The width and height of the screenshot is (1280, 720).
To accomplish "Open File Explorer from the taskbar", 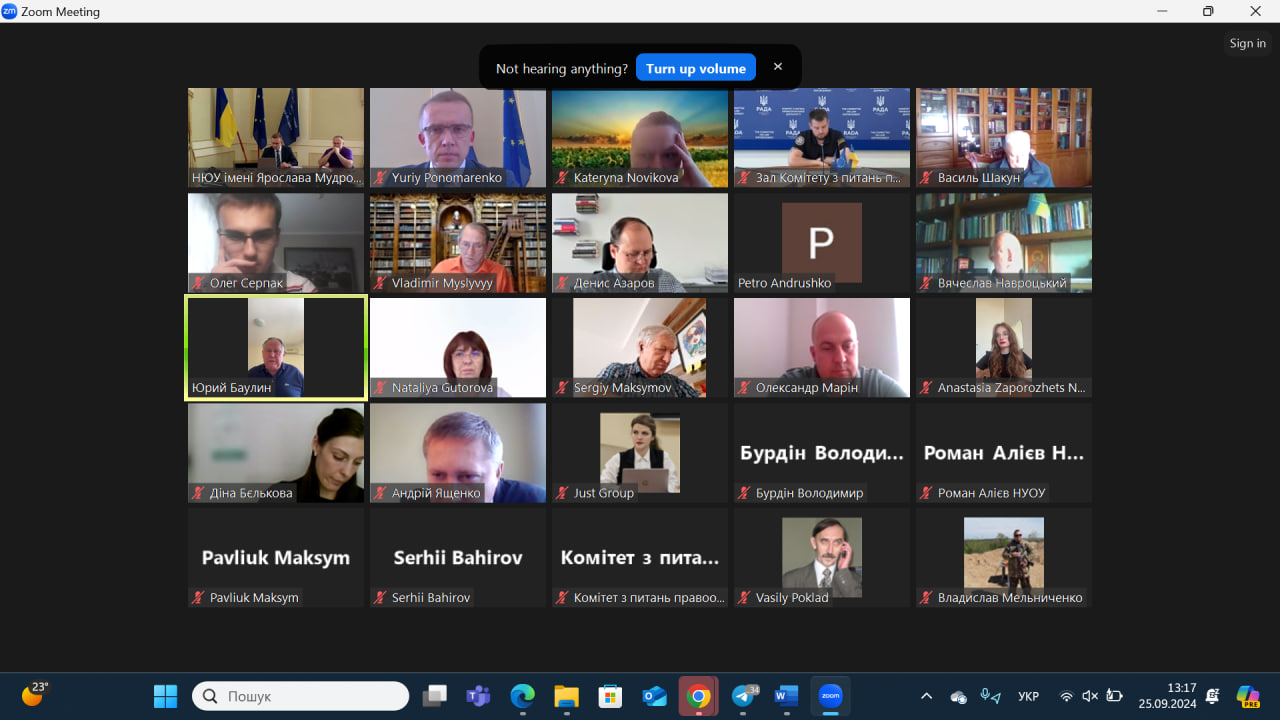I will tap(566, 696).
